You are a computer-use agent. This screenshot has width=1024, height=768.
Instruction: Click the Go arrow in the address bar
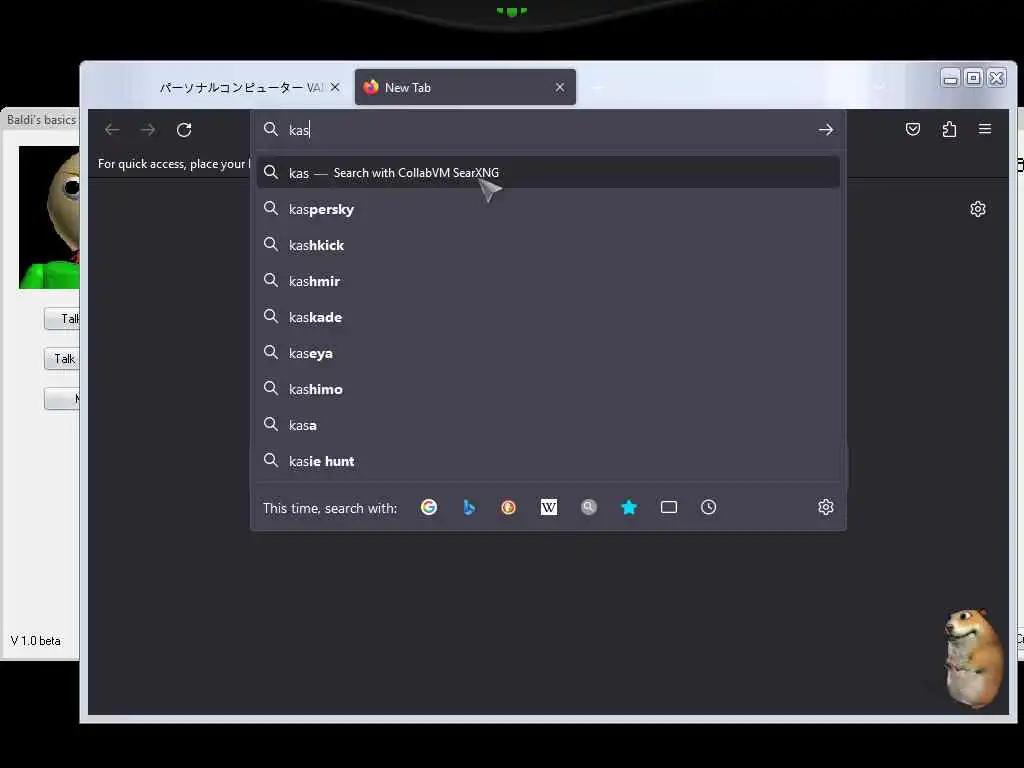point(825,130)
